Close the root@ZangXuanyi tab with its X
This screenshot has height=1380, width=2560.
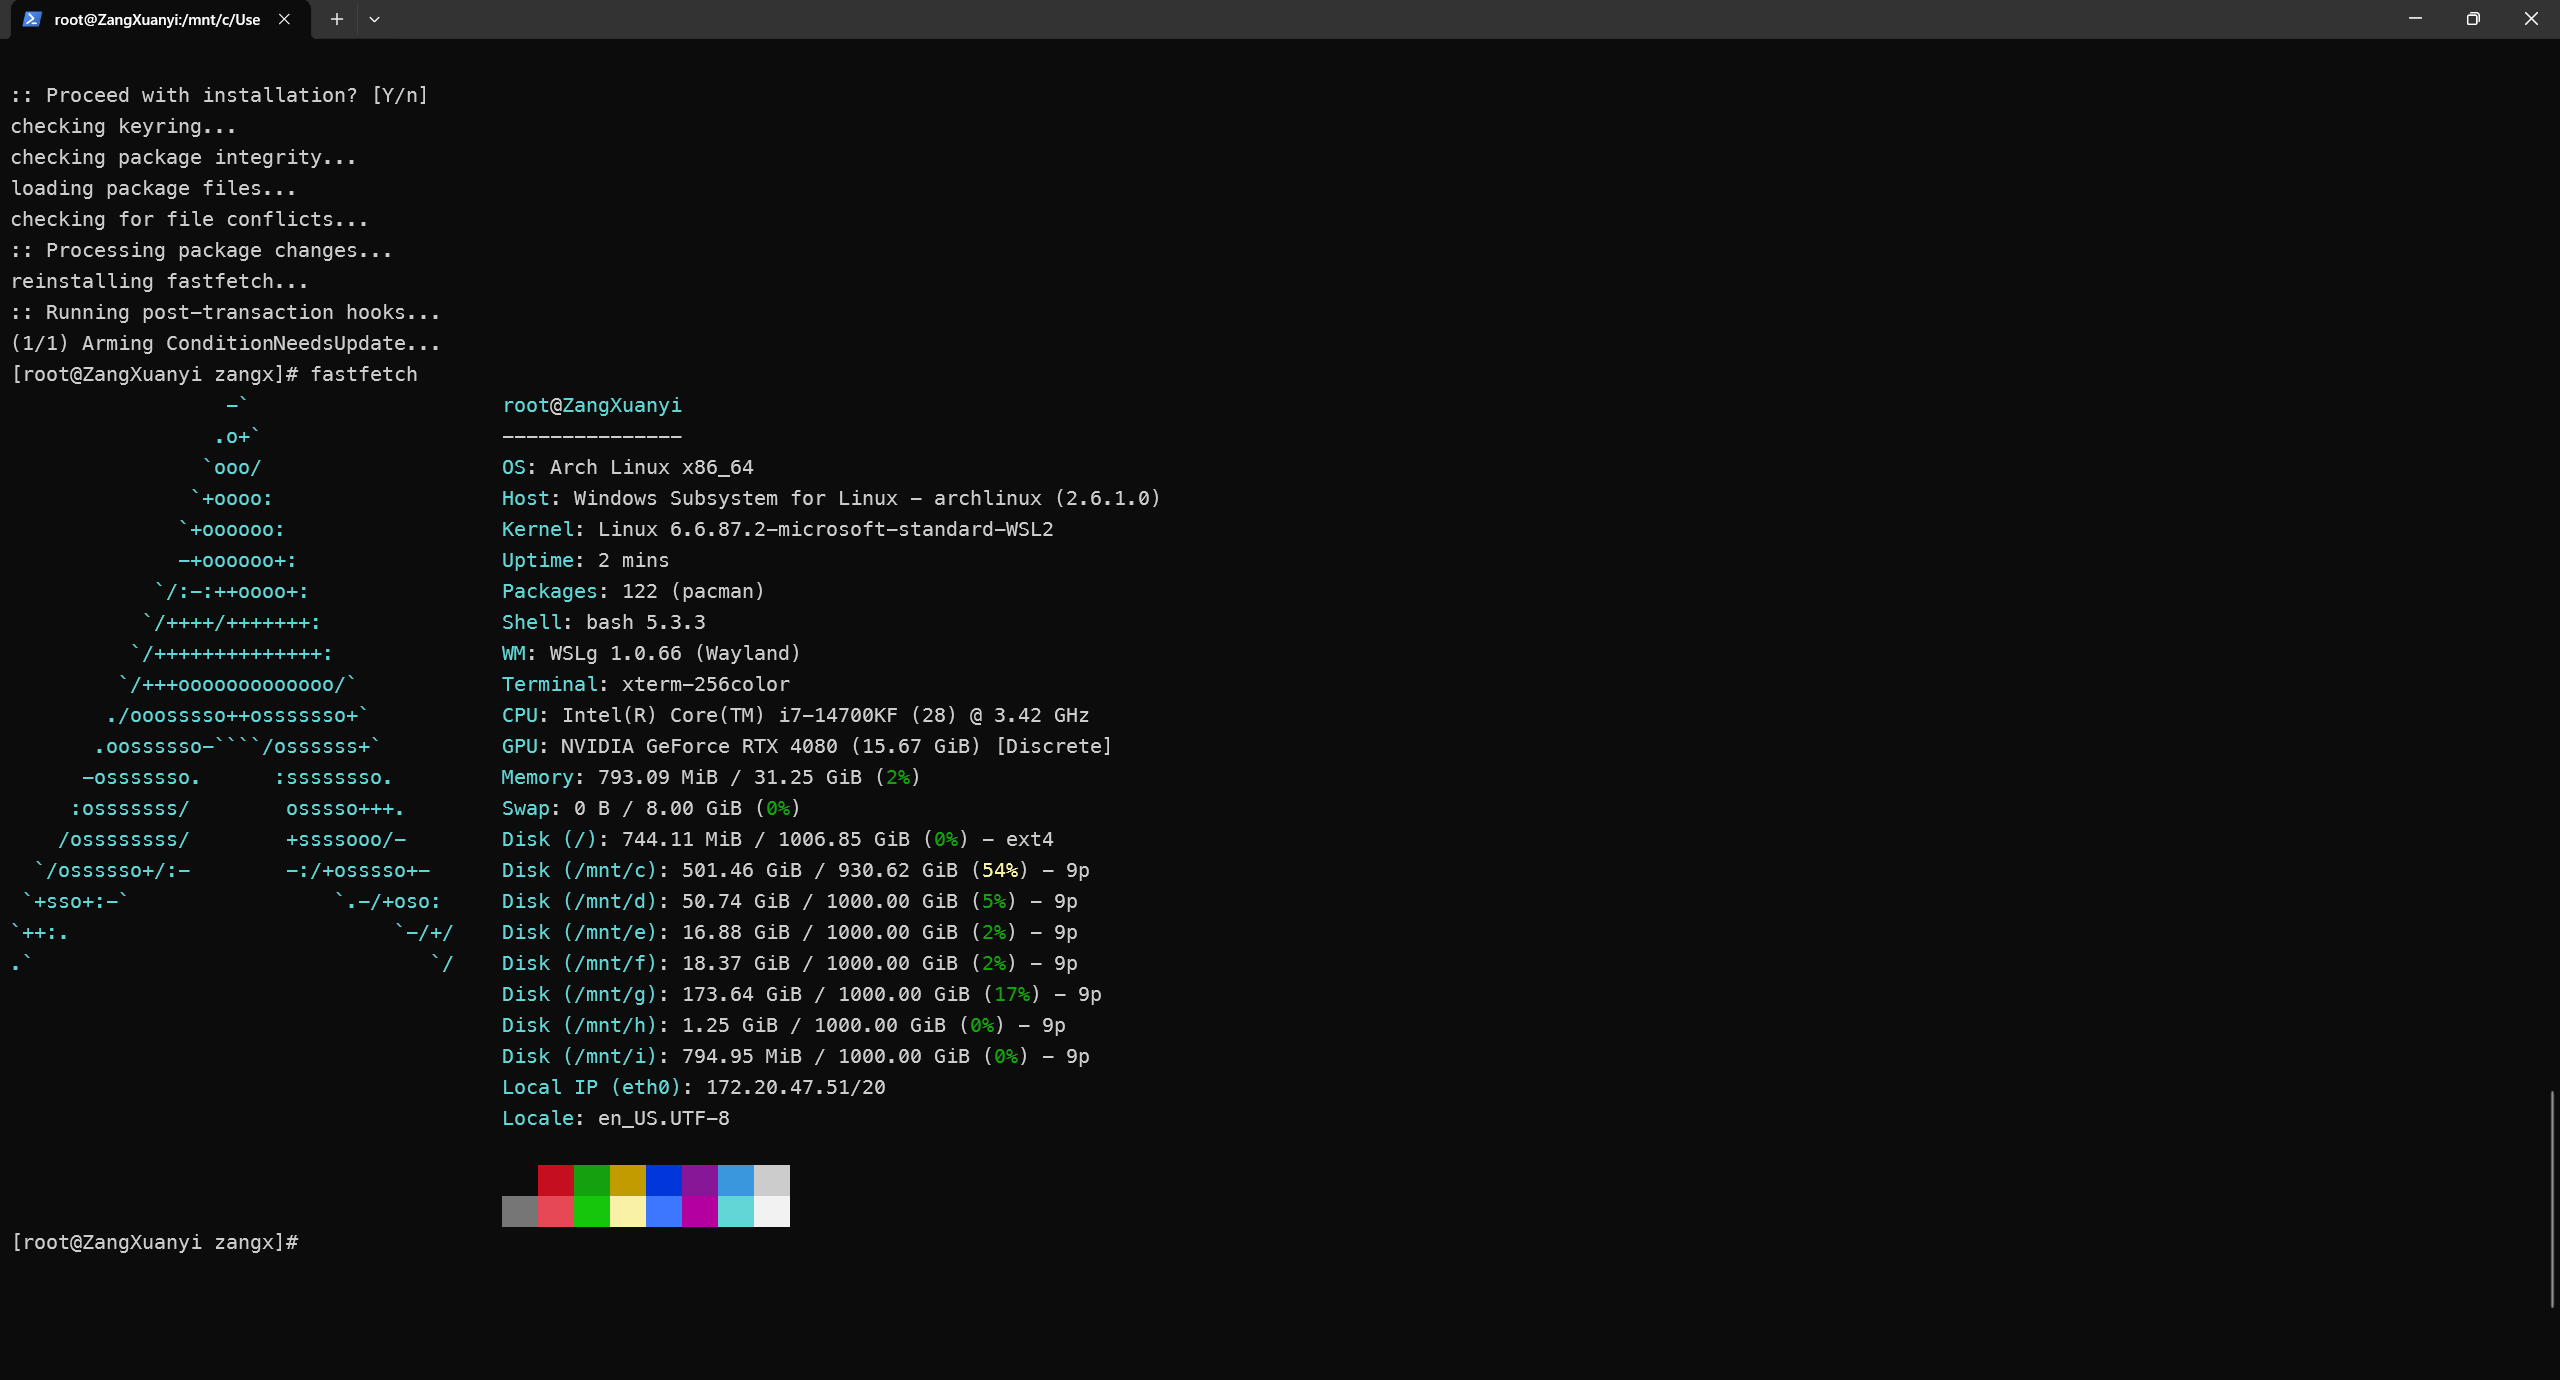[284, 19]
